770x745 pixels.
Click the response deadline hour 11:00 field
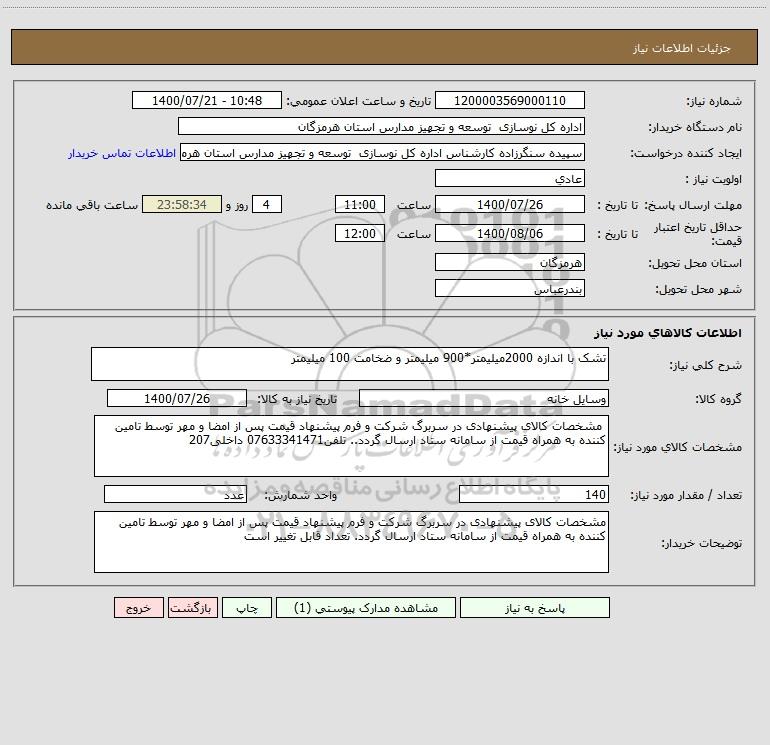359,204
